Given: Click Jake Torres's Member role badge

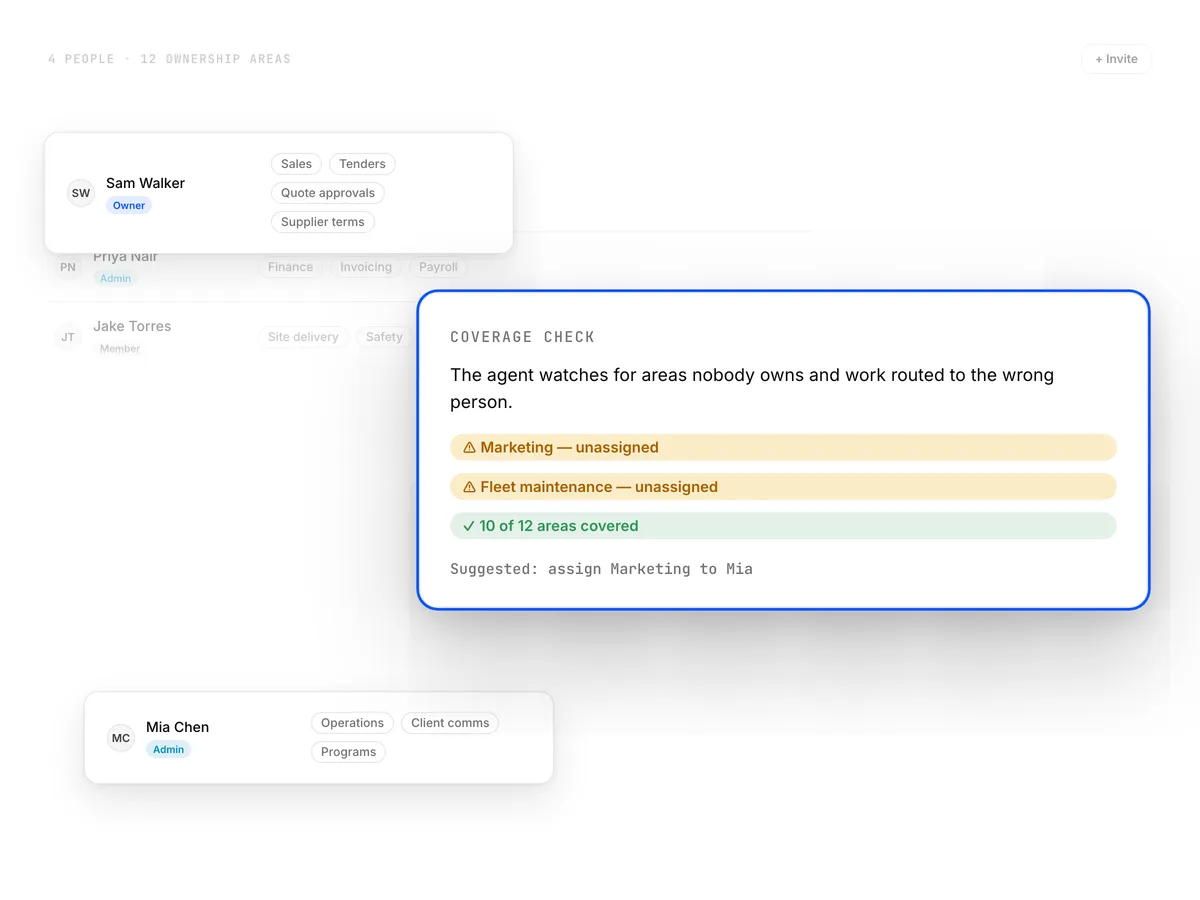Looking at the screenshot, I should (120, 349).
